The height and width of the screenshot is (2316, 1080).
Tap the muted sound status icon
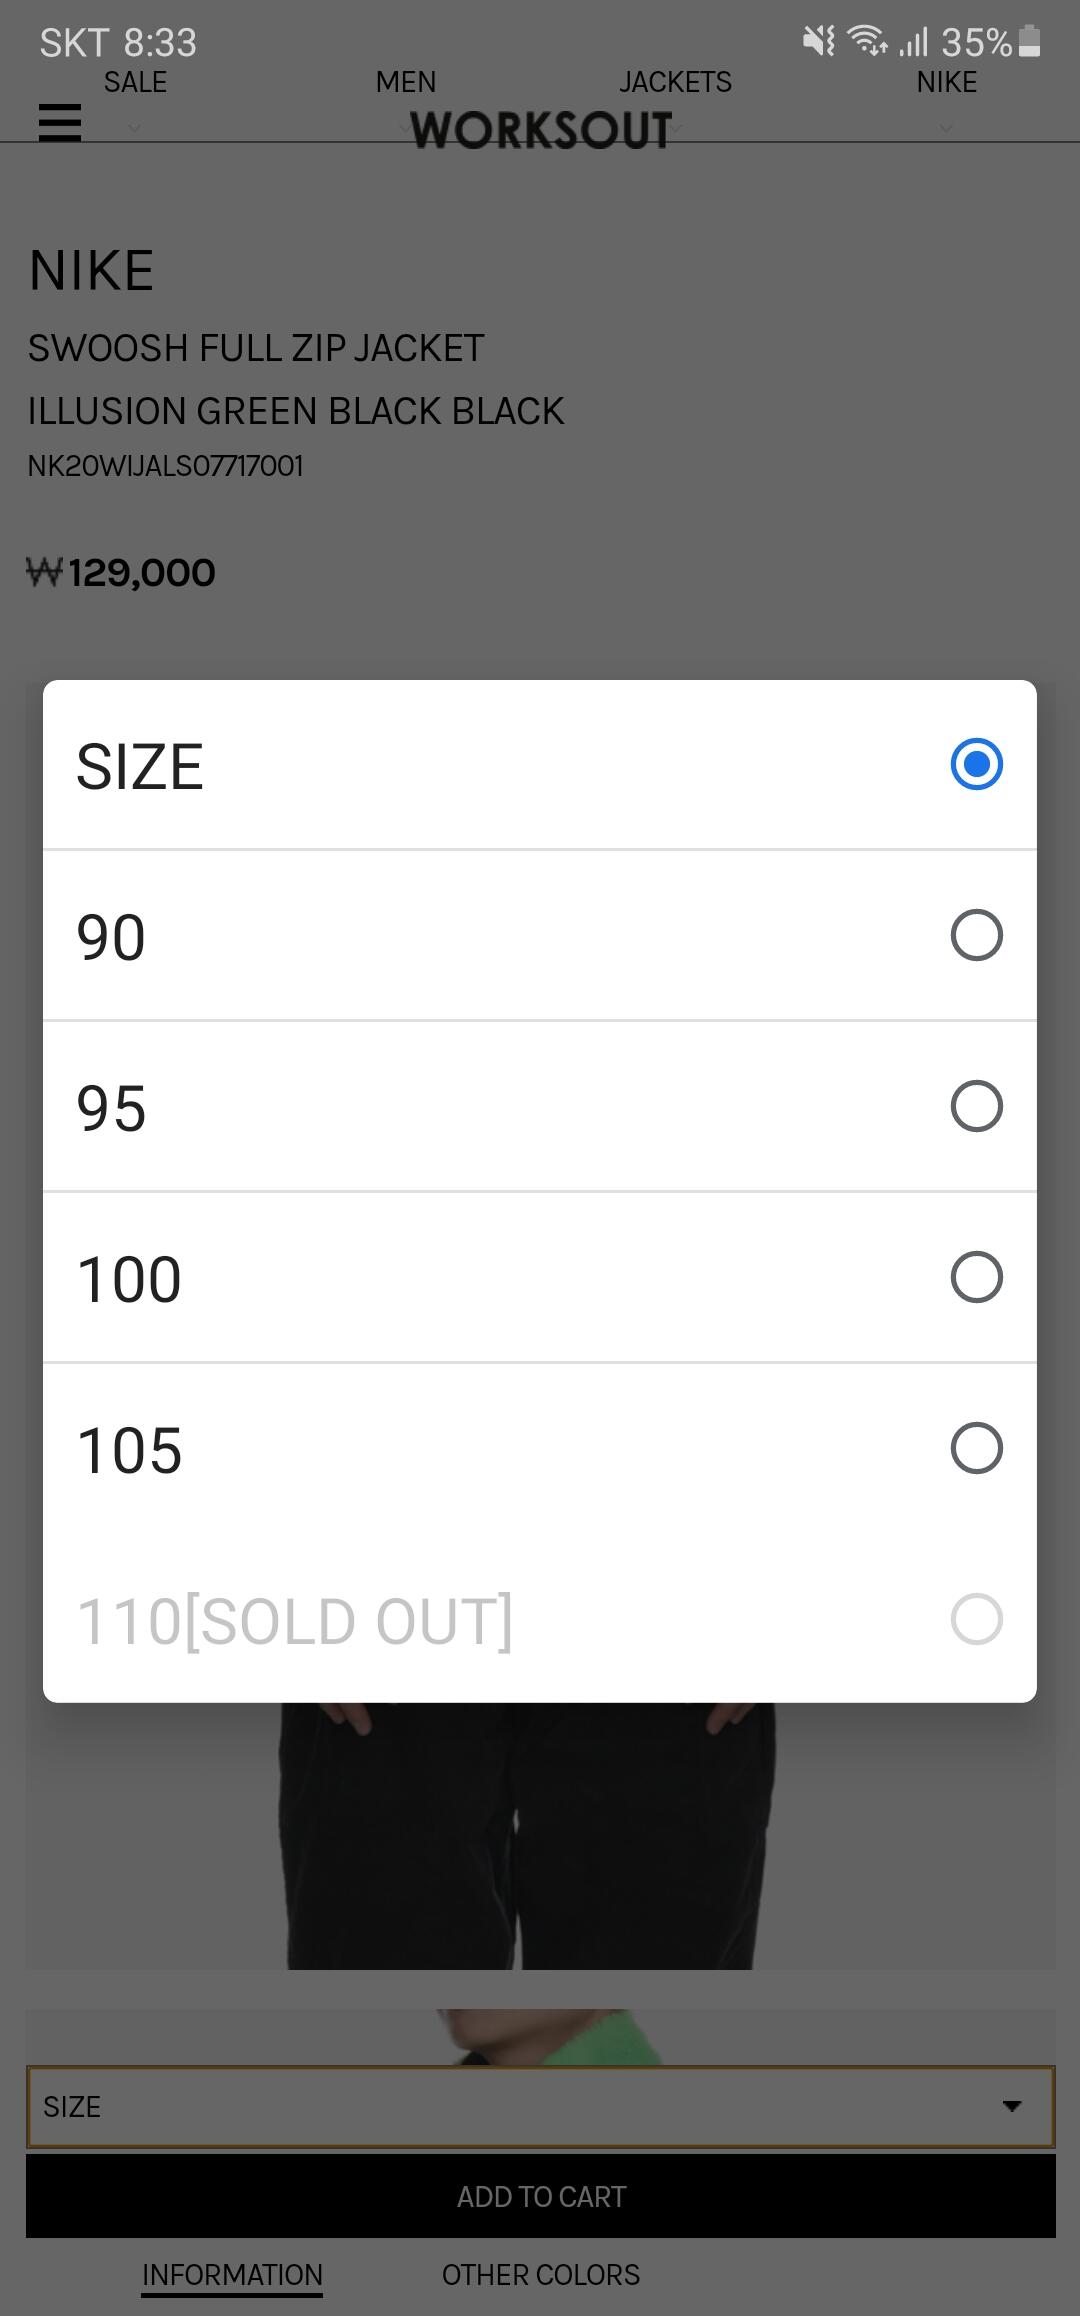point(818,41)
